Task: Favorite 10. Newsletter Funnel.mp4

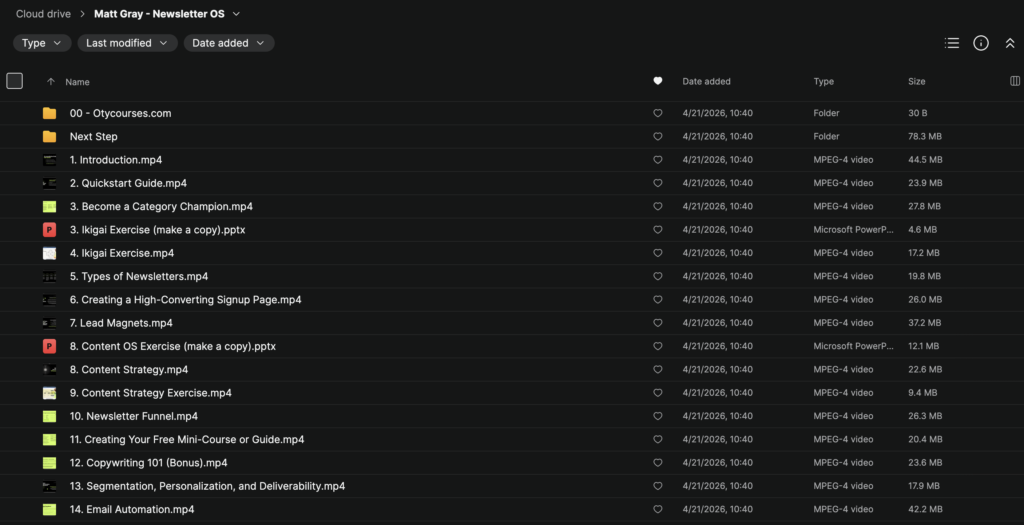Action: 658,416
